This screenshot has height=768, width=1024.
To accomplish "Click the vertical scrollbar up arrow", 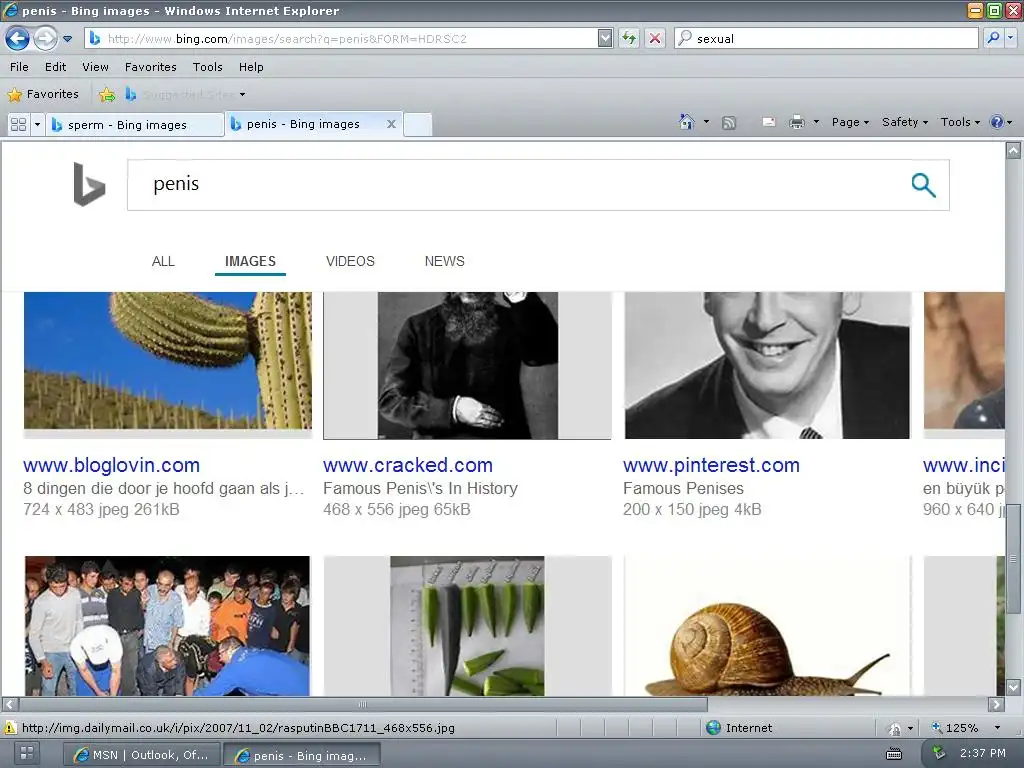I will click(1014, 151).
